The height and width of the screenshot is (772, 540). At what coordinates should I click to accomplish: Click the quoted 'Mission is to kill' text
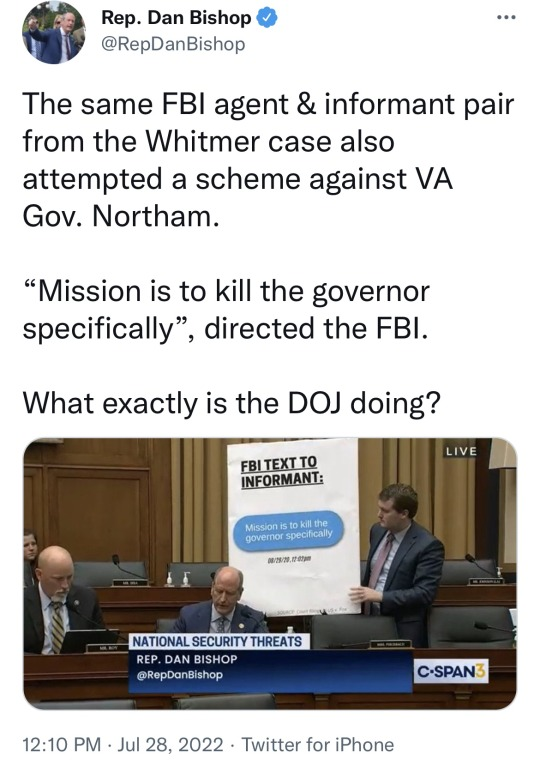[x=226, y=310]
